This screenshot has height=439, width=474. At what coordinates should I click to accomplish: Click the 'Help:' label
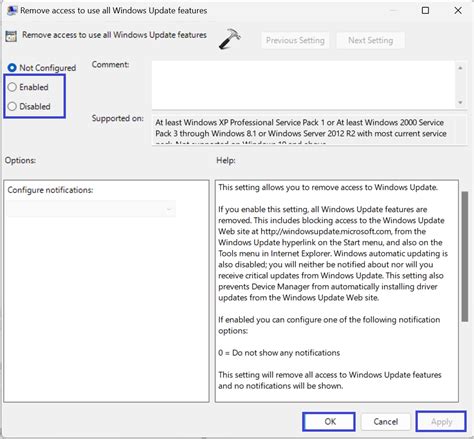click(226, 160)
